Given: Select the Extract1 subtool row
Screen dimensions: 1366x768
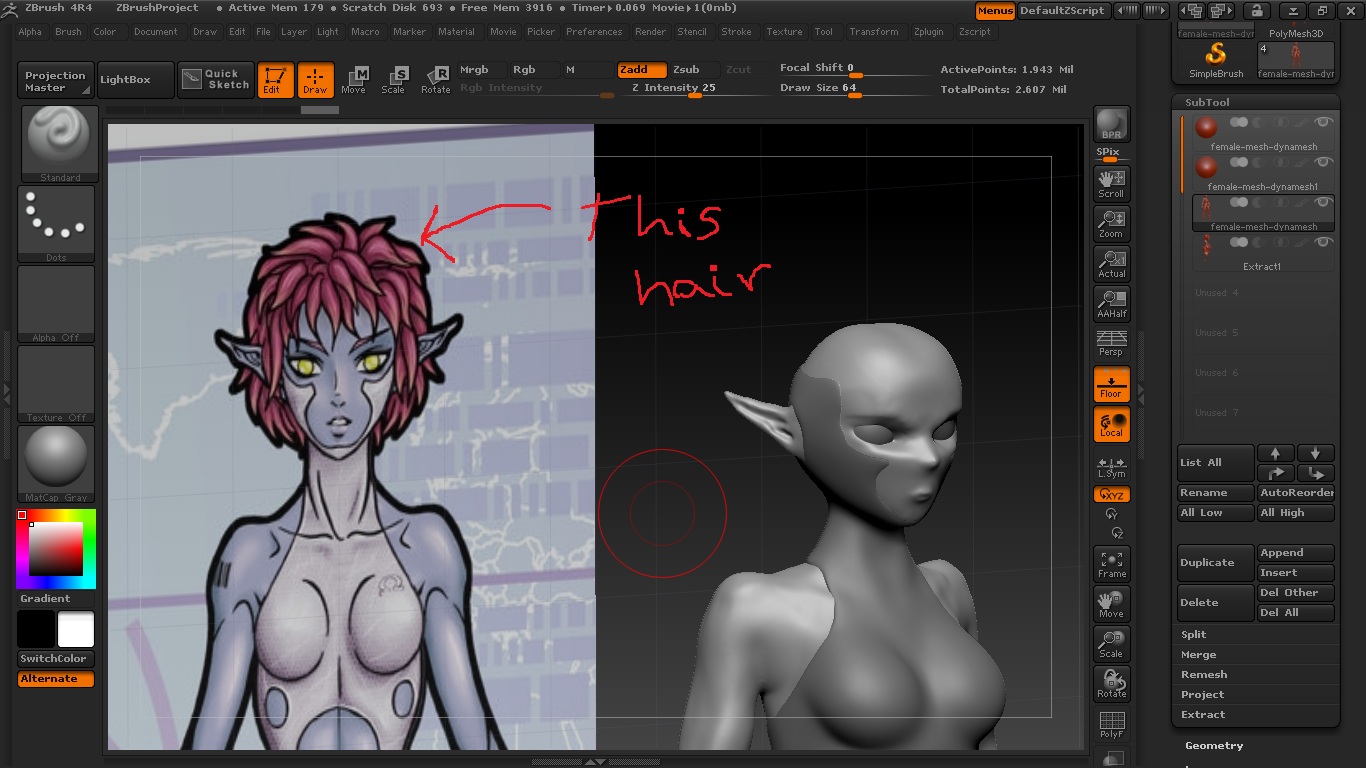Looking at the screenshot, I should (1263, 253).
